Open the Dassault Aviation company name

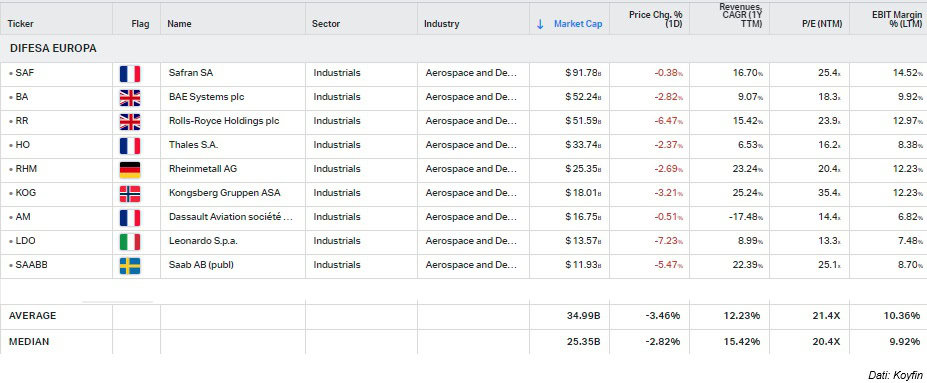click(x=231, y=217)
